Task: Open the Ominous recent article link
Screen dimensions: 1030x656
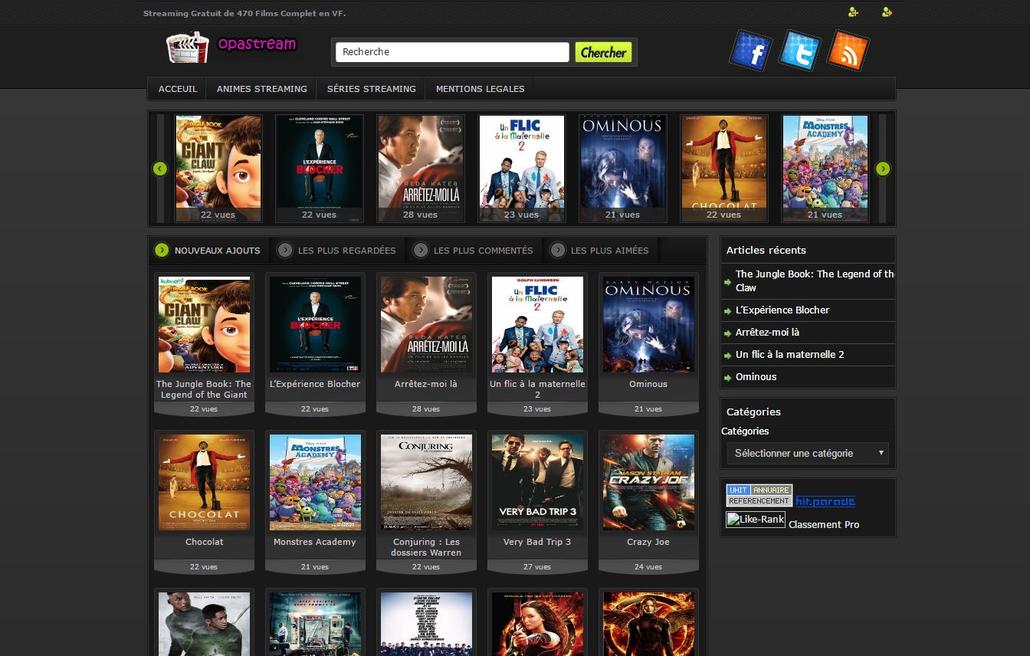Action: [756, 377]
